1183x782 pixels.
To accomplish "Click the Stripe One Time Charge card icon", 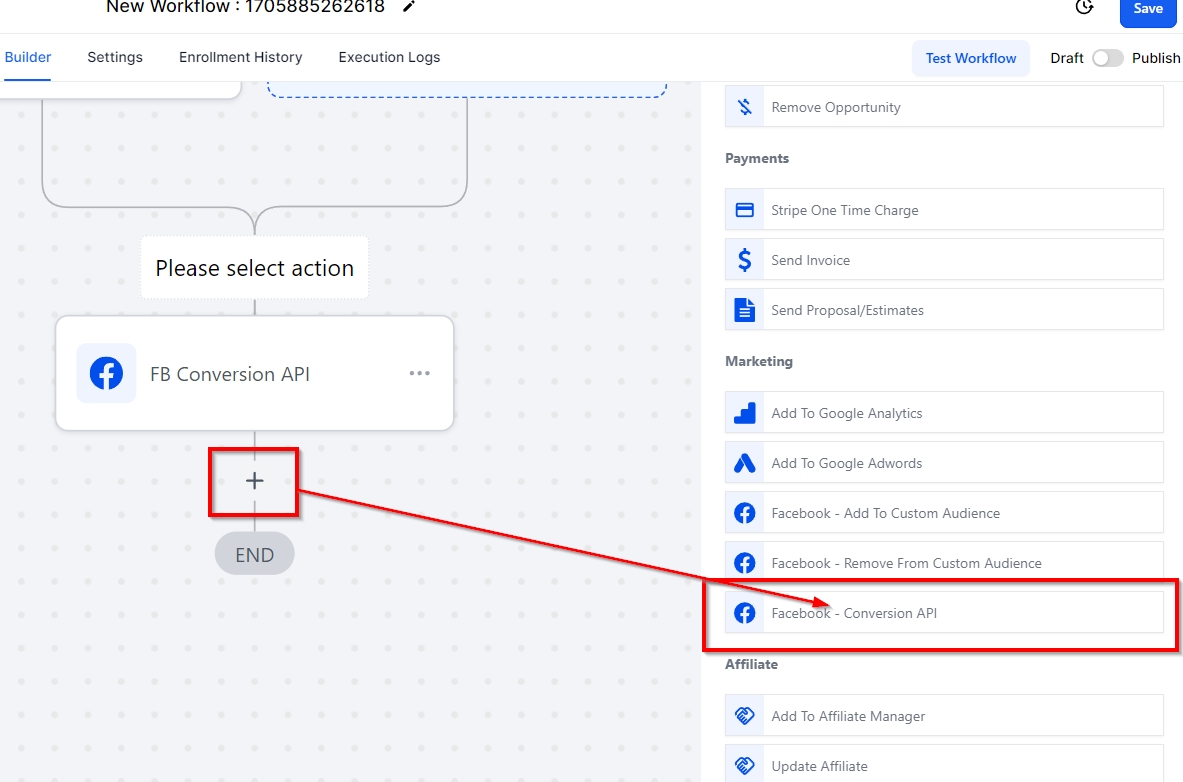I will pyautogui.click(x=745, y=210).
